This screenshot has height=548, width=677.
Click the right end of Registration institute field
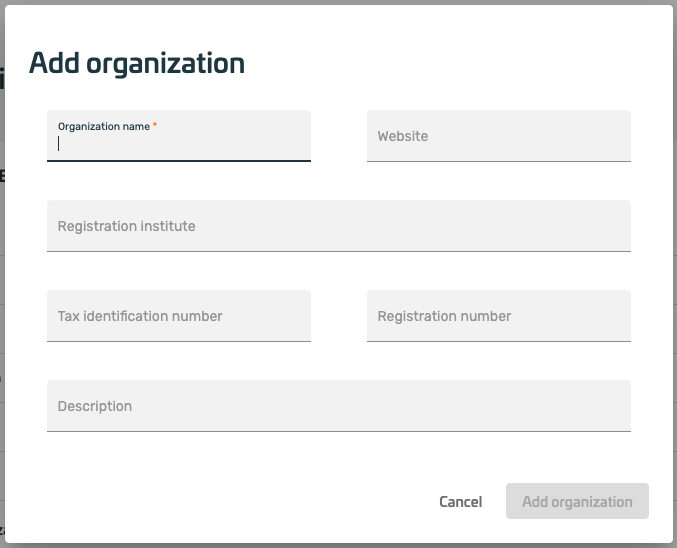coord(615,226)
